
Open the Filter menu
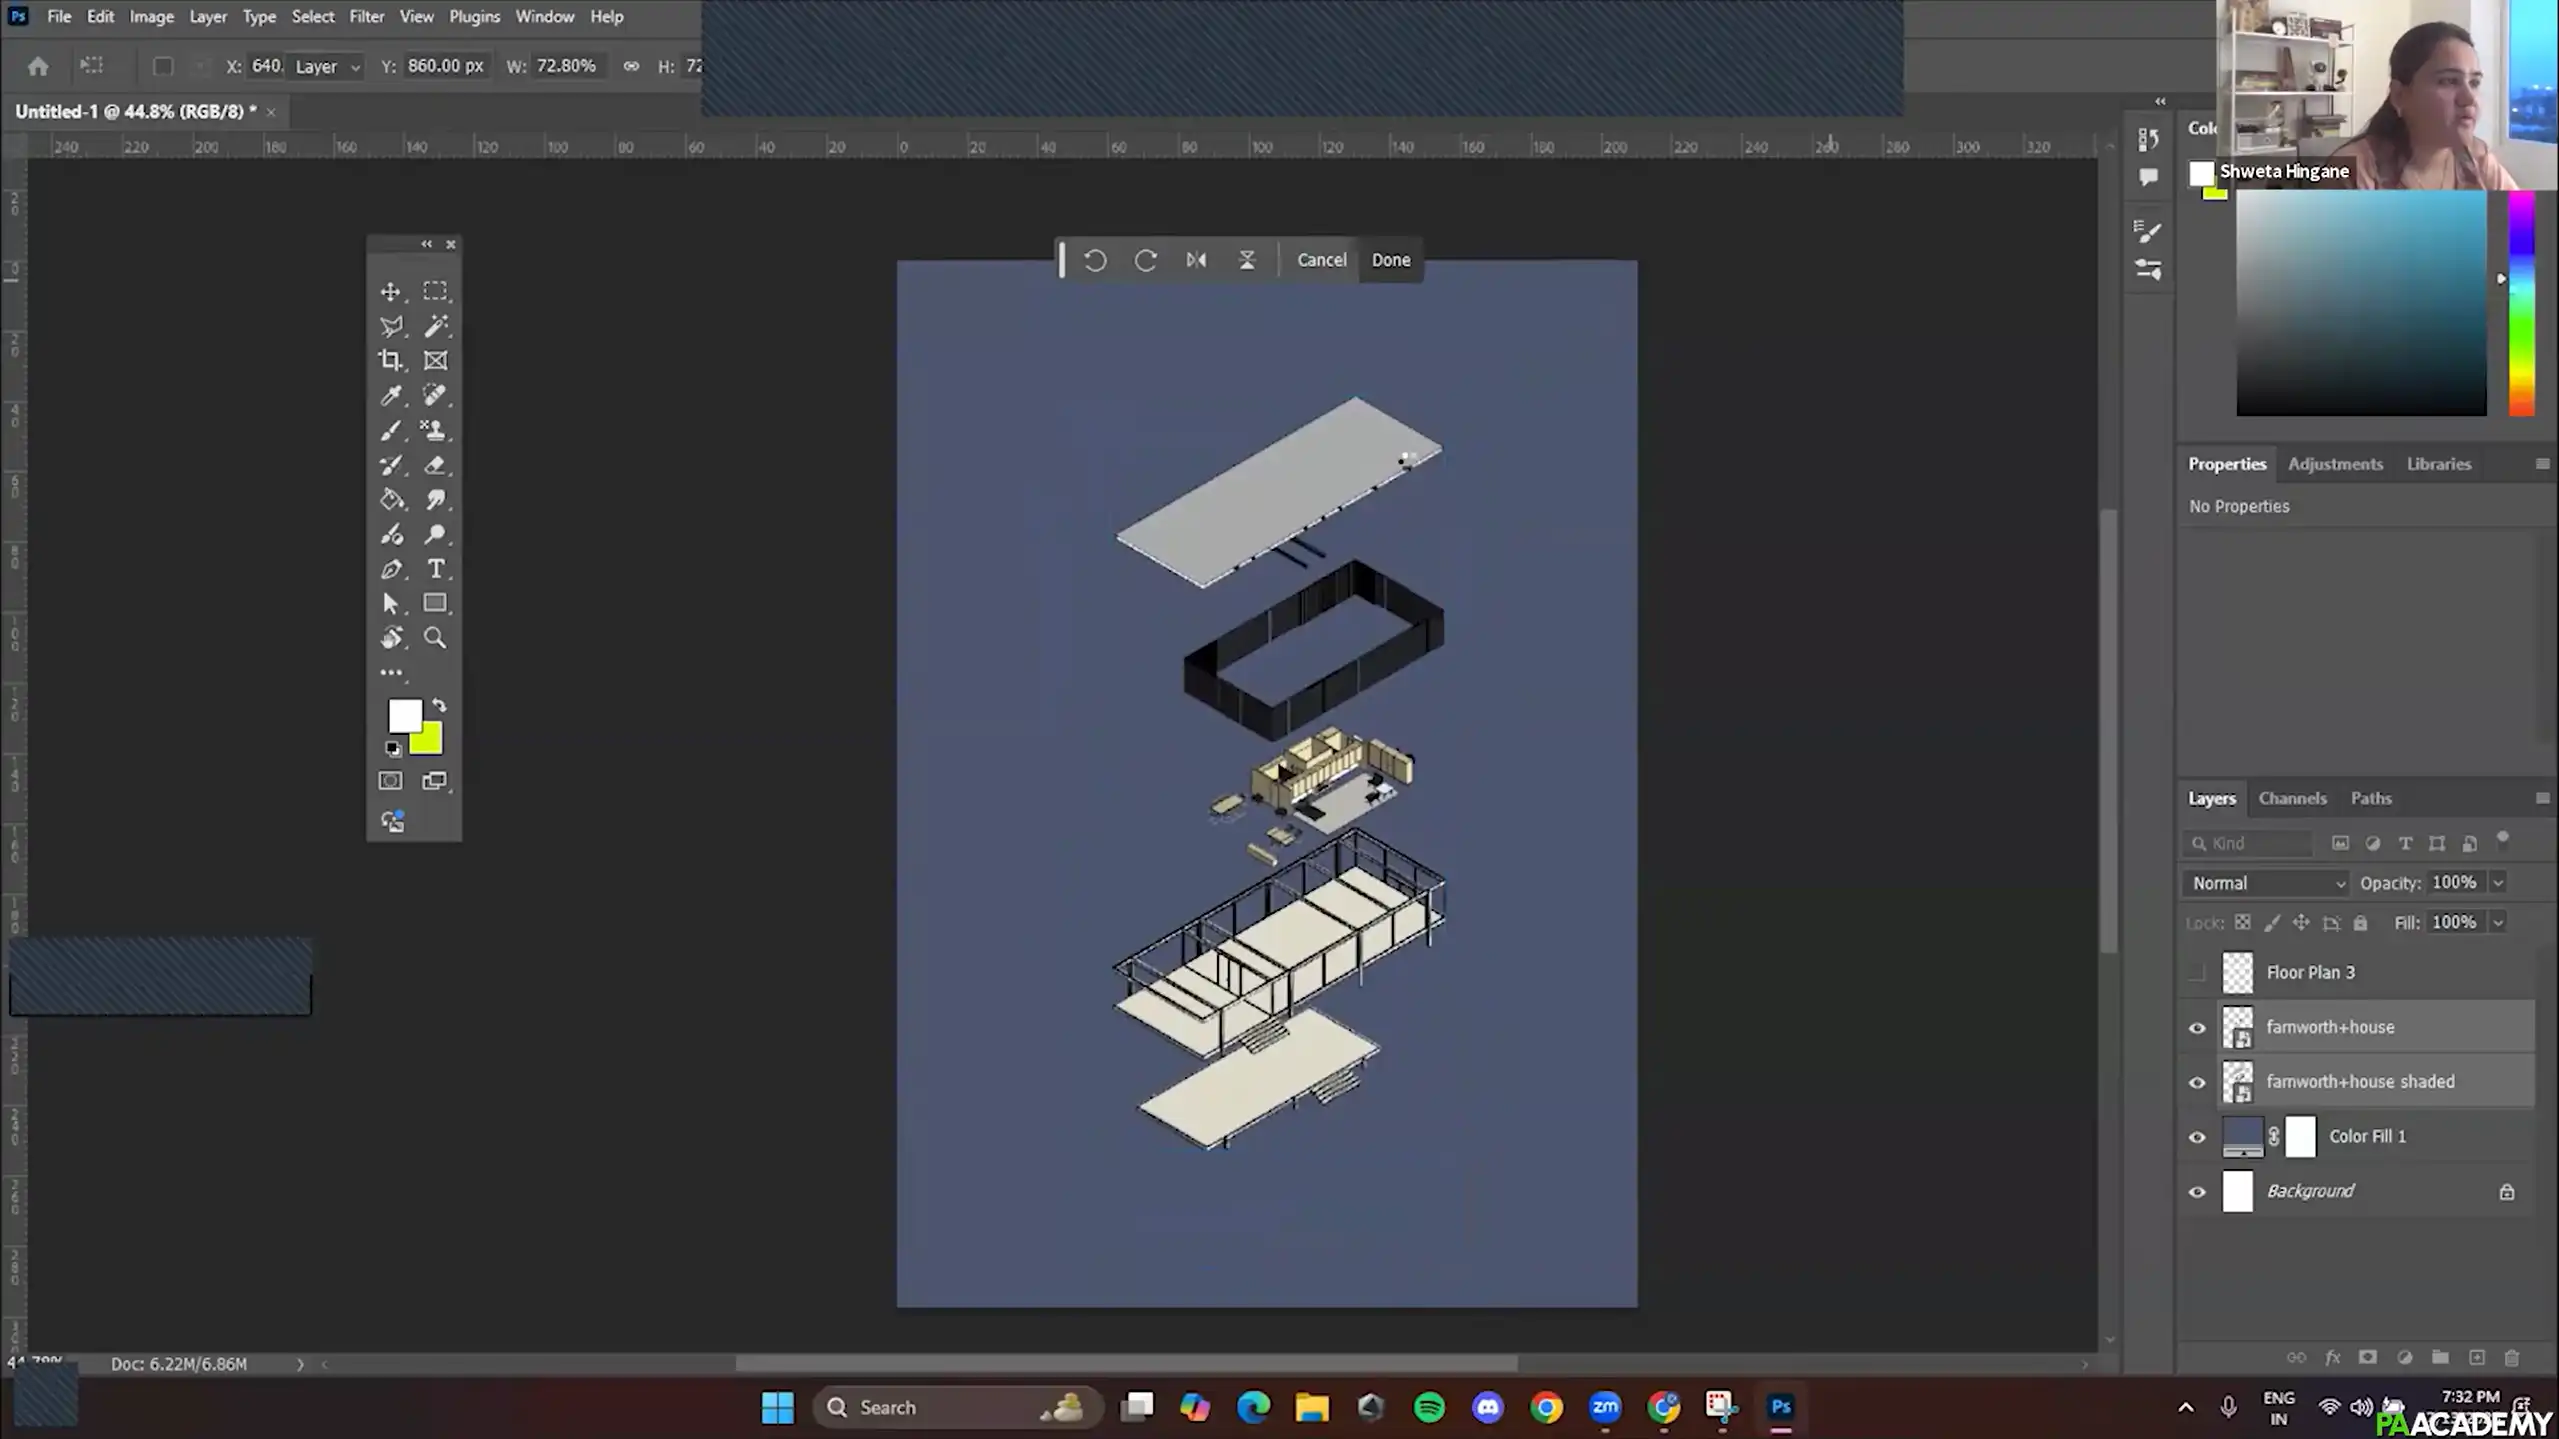click(366, 17)
